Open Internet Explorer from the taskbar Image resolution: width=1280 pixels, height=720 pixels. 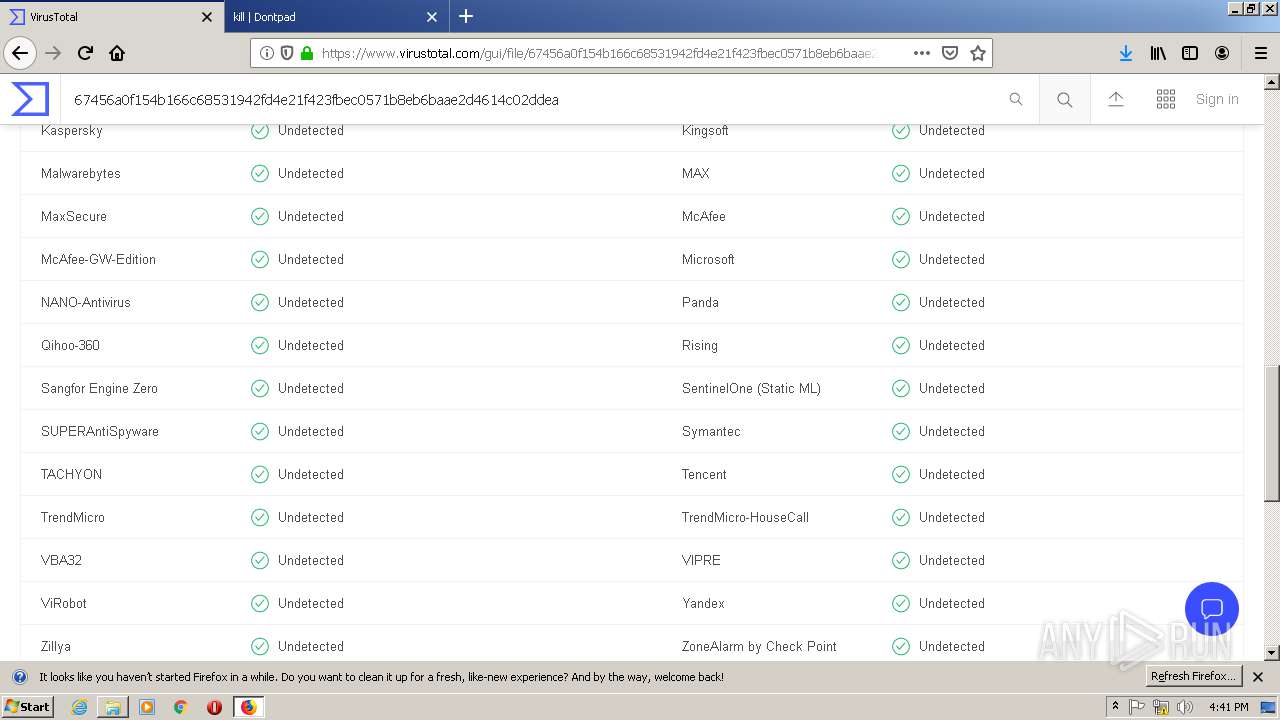click(x=79, y=707)
